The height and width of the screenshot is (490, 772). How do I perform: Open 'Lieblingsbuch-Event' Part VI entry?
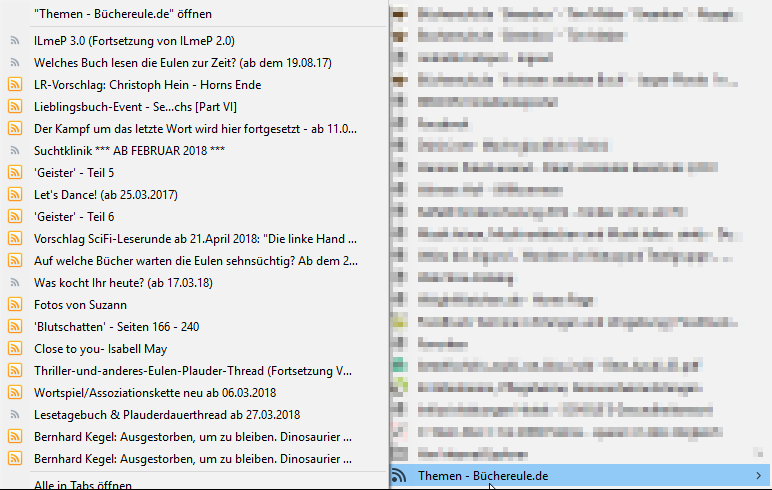tap(135, 107)
